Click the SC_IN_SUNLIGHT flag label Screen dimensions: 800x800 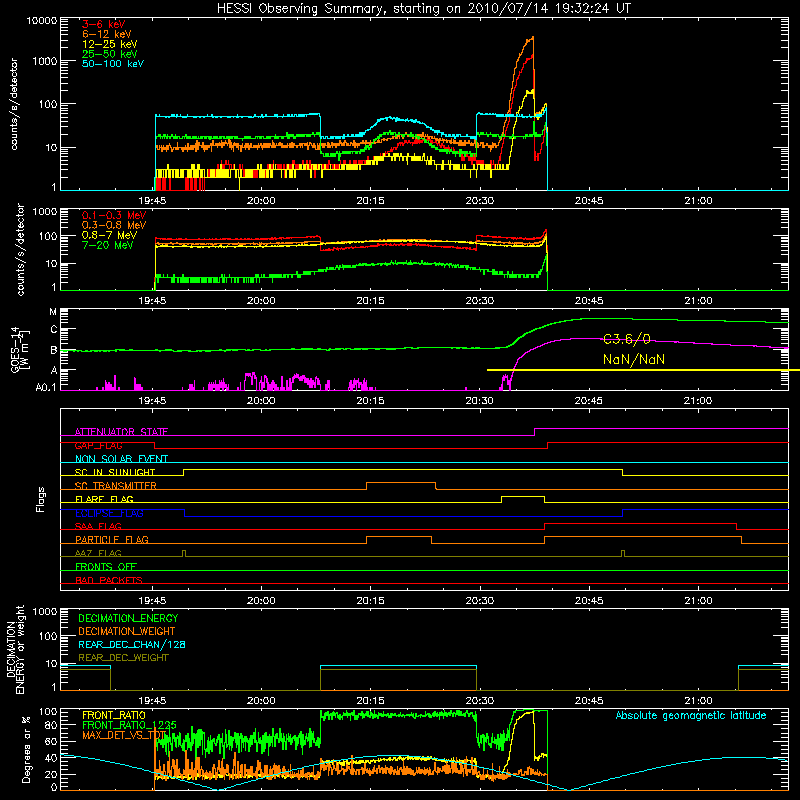coord(115,472)
